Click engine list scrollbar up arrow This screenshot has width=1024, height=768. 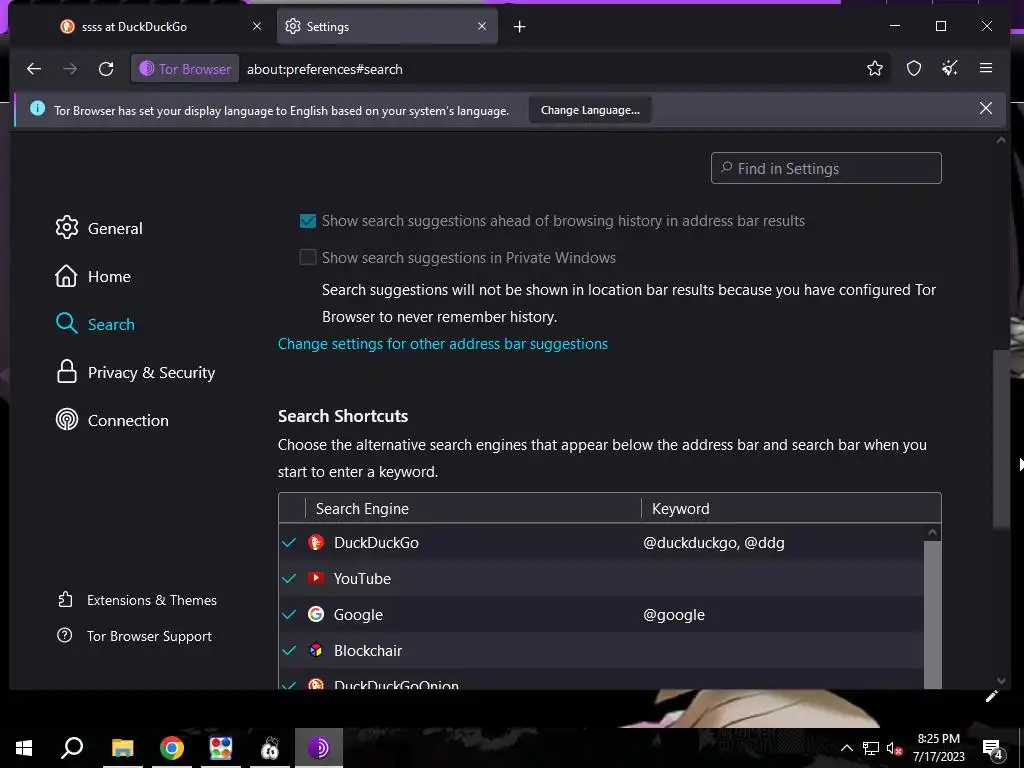pyautogui.click(x=932, y=532)
